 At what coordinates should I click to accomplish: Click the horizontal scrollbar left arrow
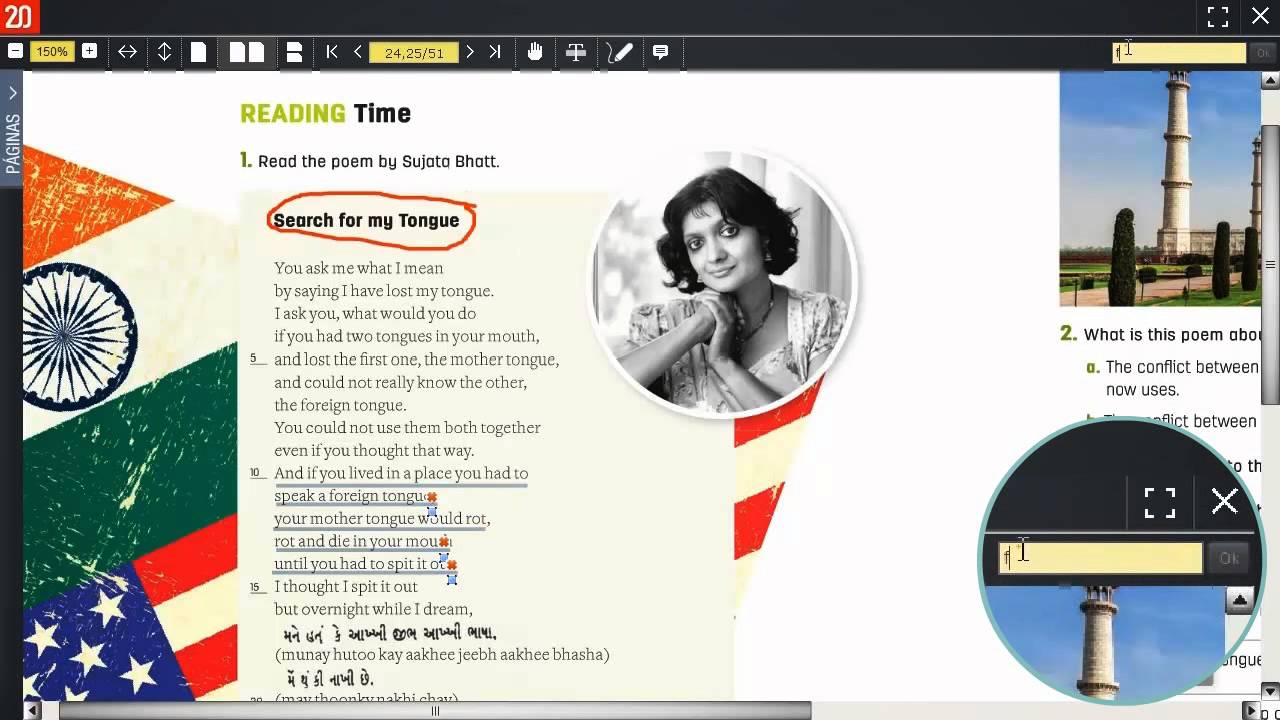click(33, 711)
